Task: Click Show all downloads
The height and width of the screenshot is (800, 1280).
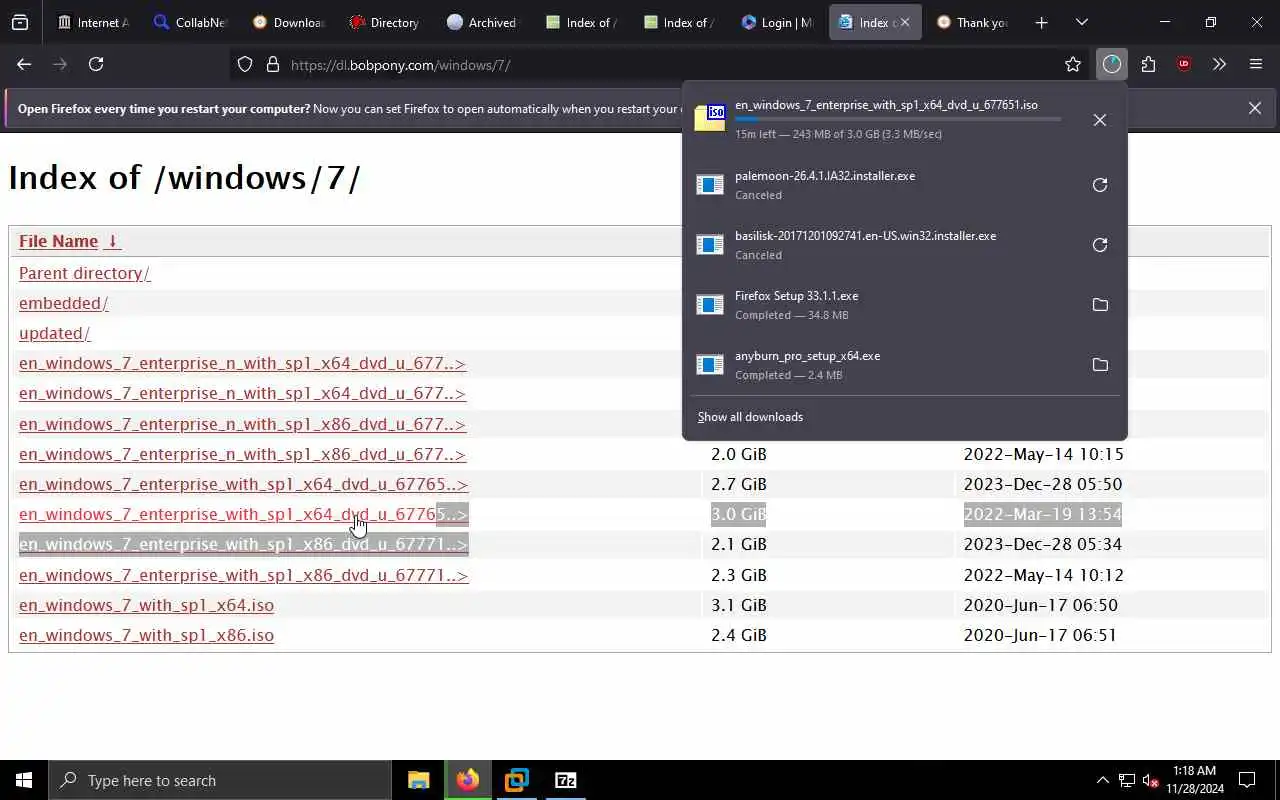Action: click(x=750, y=417)
